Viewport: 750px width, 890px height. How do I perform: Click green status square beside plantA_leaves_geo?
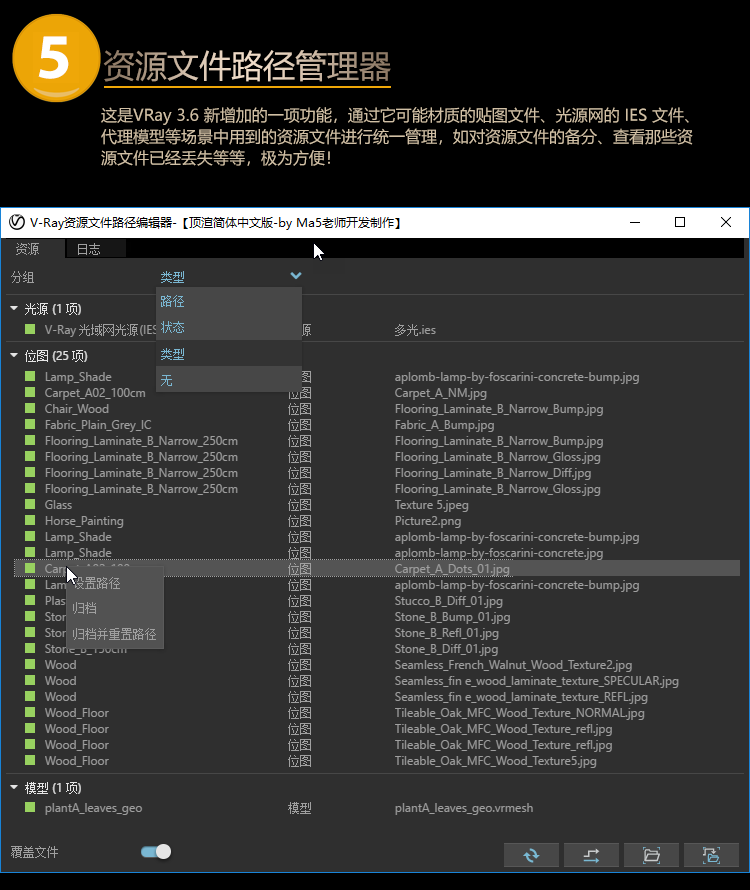(x=30, y=807)
